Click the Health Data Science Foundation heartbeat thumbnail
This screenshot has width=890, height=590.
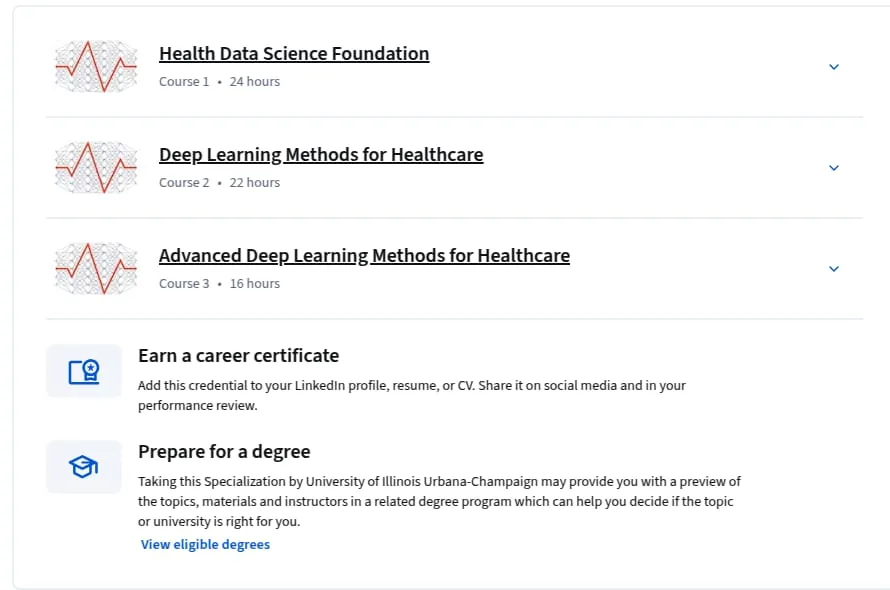point(96,66)
